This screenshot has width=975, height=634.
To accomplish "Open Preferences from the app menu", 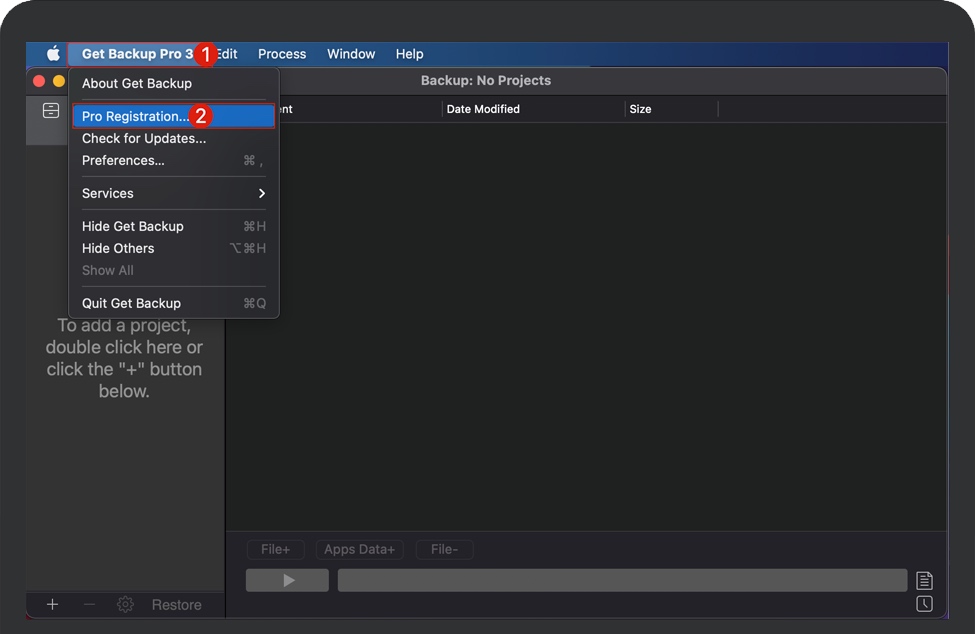I will point(123,160).
